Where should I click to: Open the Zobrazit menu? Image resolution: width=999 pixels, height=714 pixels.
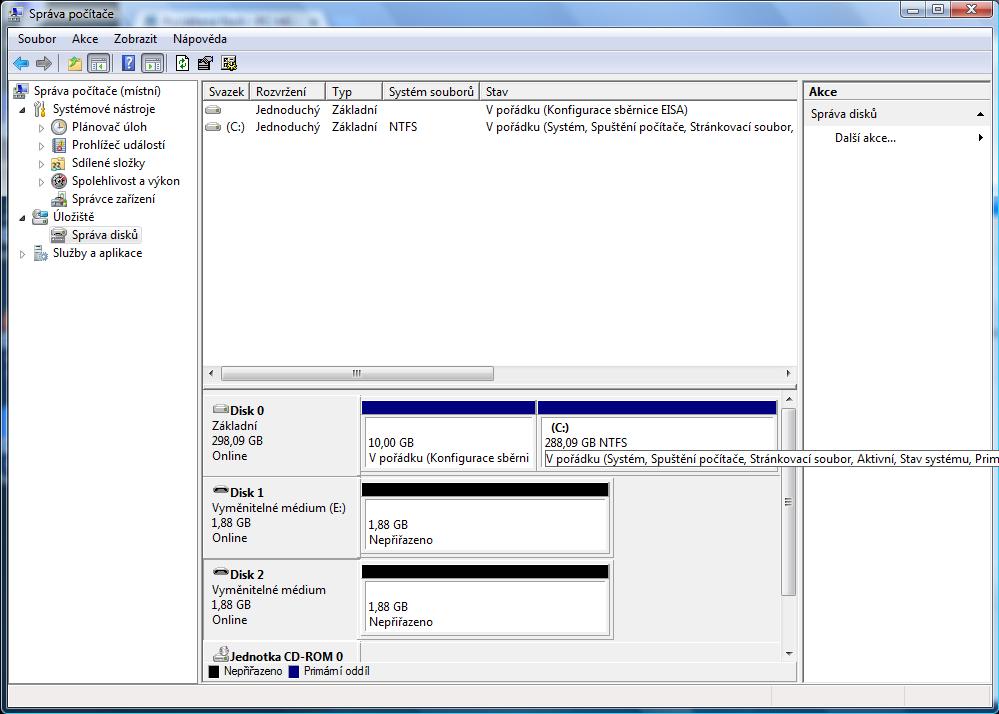135,39
